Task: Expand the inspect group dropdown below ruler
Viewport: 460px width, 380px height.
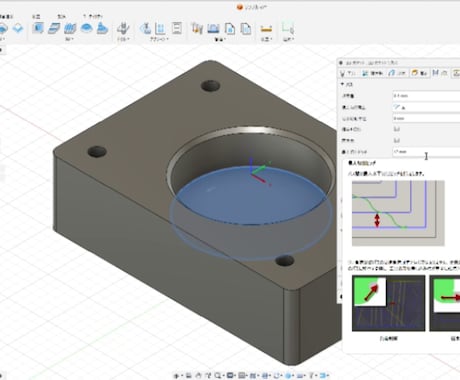Action: [266, 39]
